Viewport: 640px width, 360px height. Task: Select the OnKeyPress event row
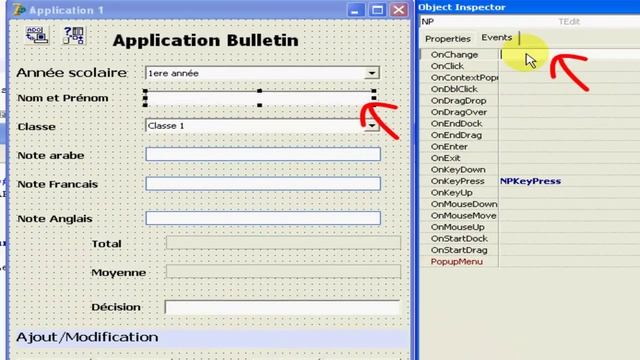(x=530, y=181)
